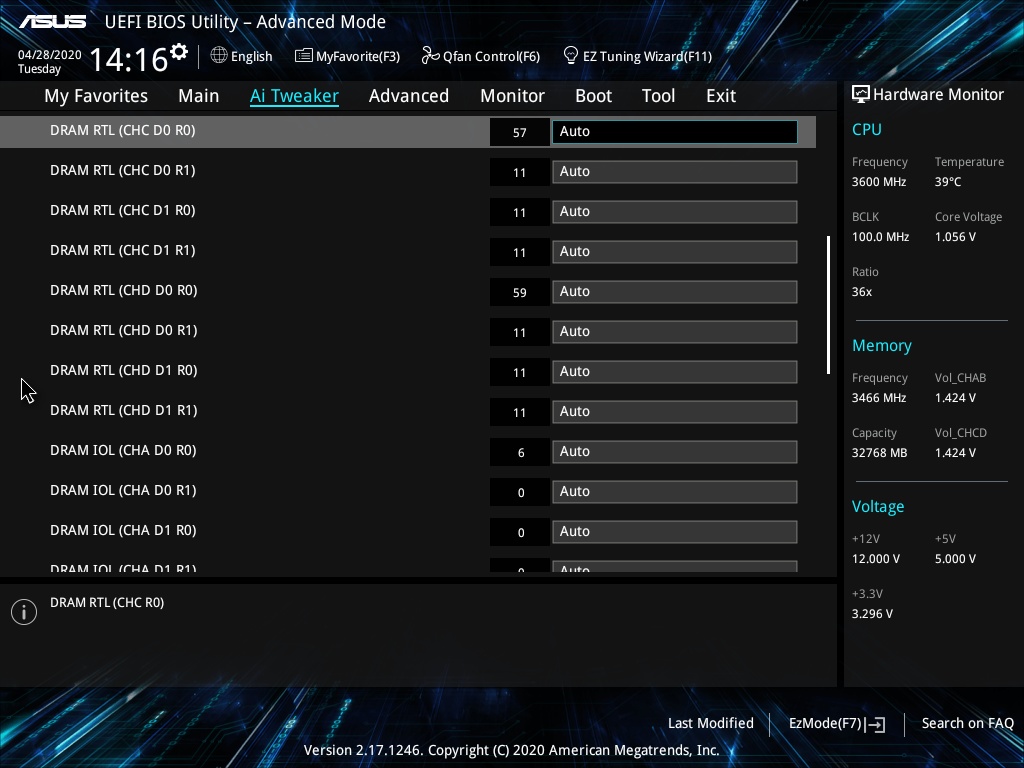Click +12V reading 12.000 V

pyautogui.click(x=876, y=559)
